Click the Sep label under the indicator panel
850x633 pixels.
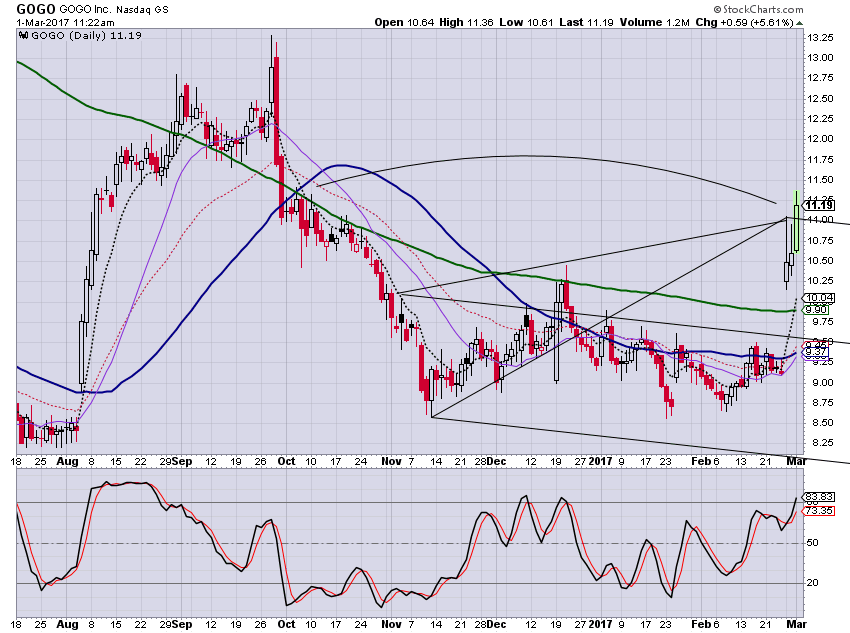click(x=182, y=624)
